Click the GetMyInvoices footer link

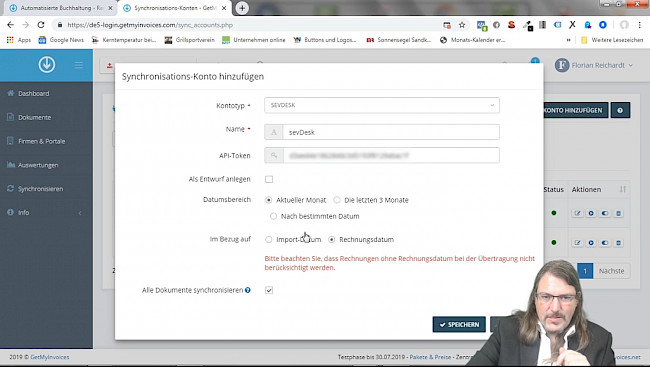(x=50, y=357)
